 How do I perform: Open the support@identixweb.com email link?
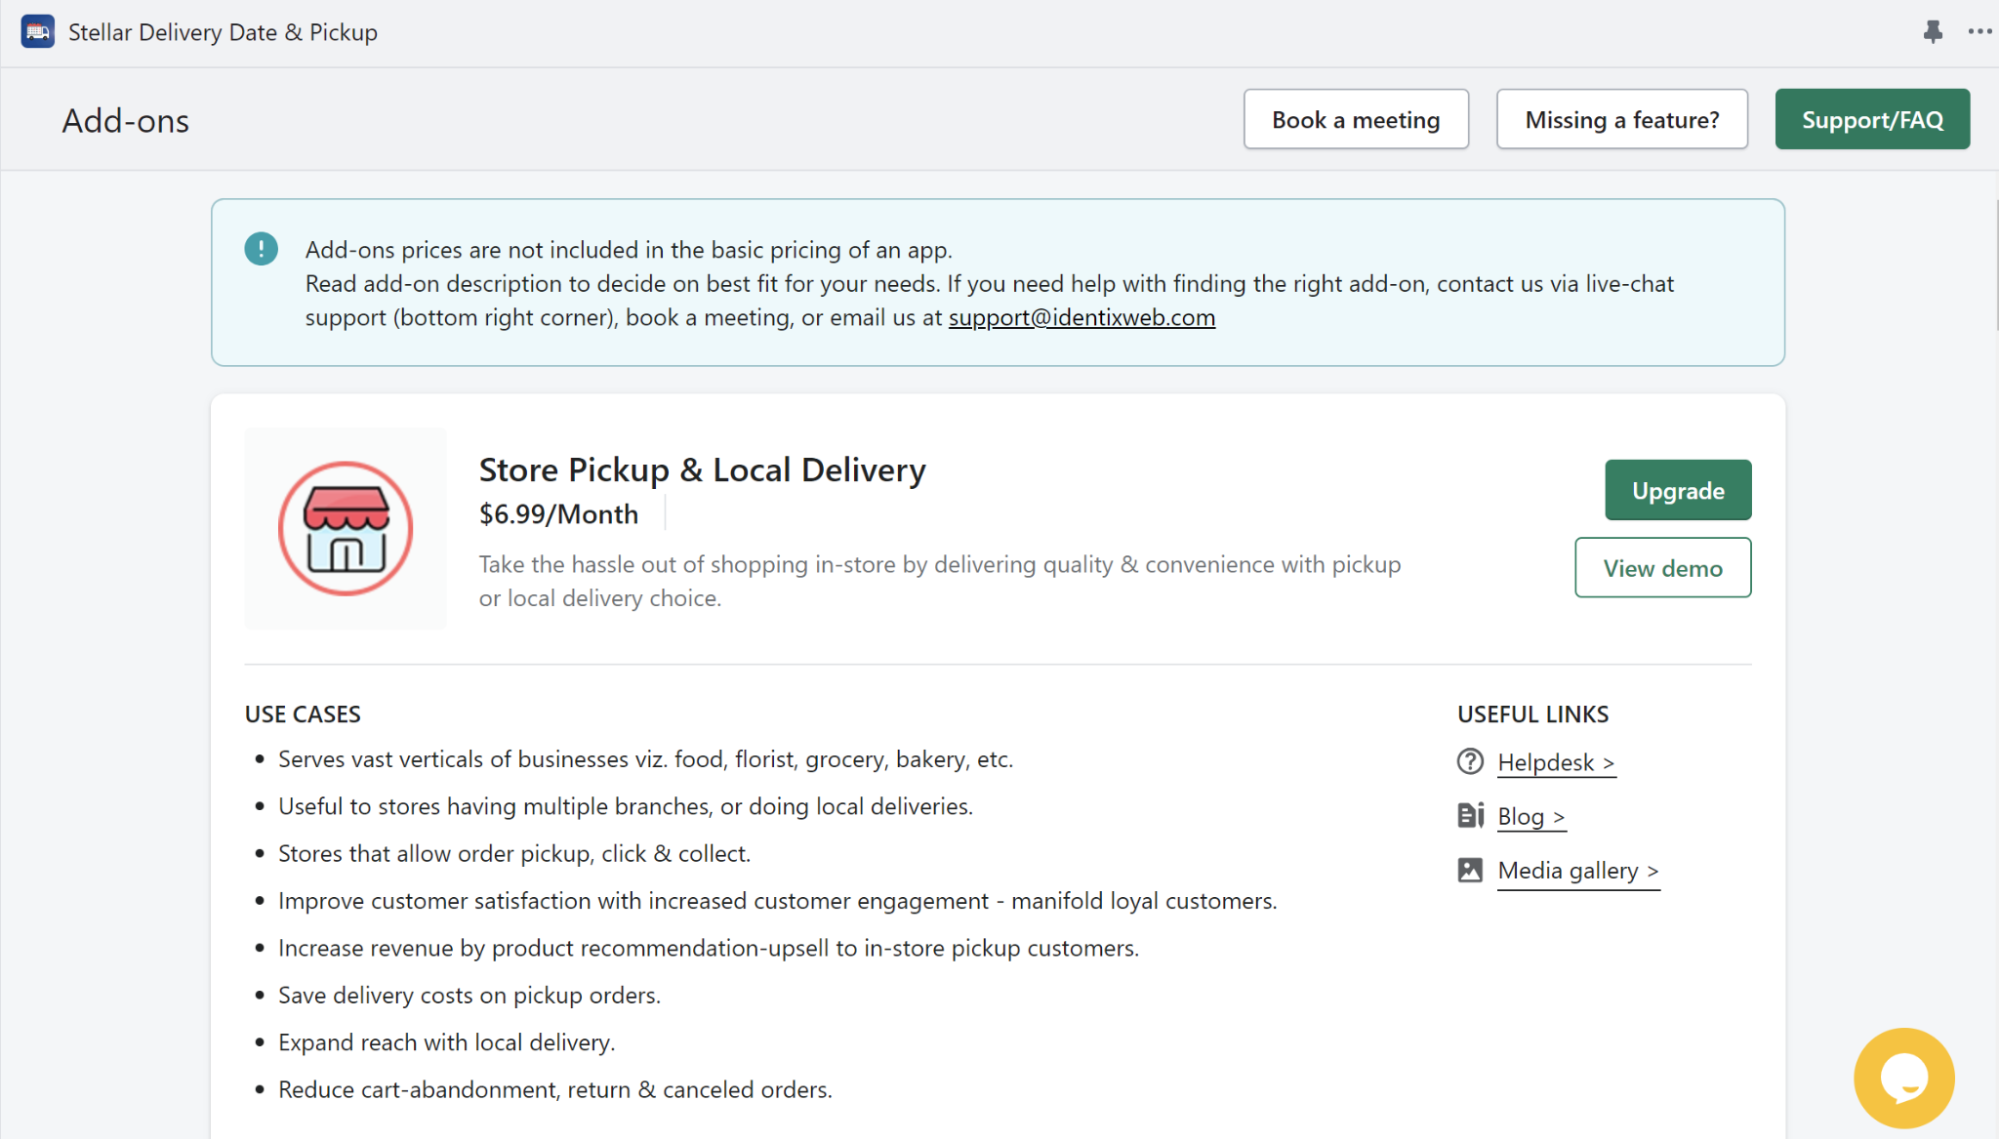pyautogui.click(x=1081, y=318)
